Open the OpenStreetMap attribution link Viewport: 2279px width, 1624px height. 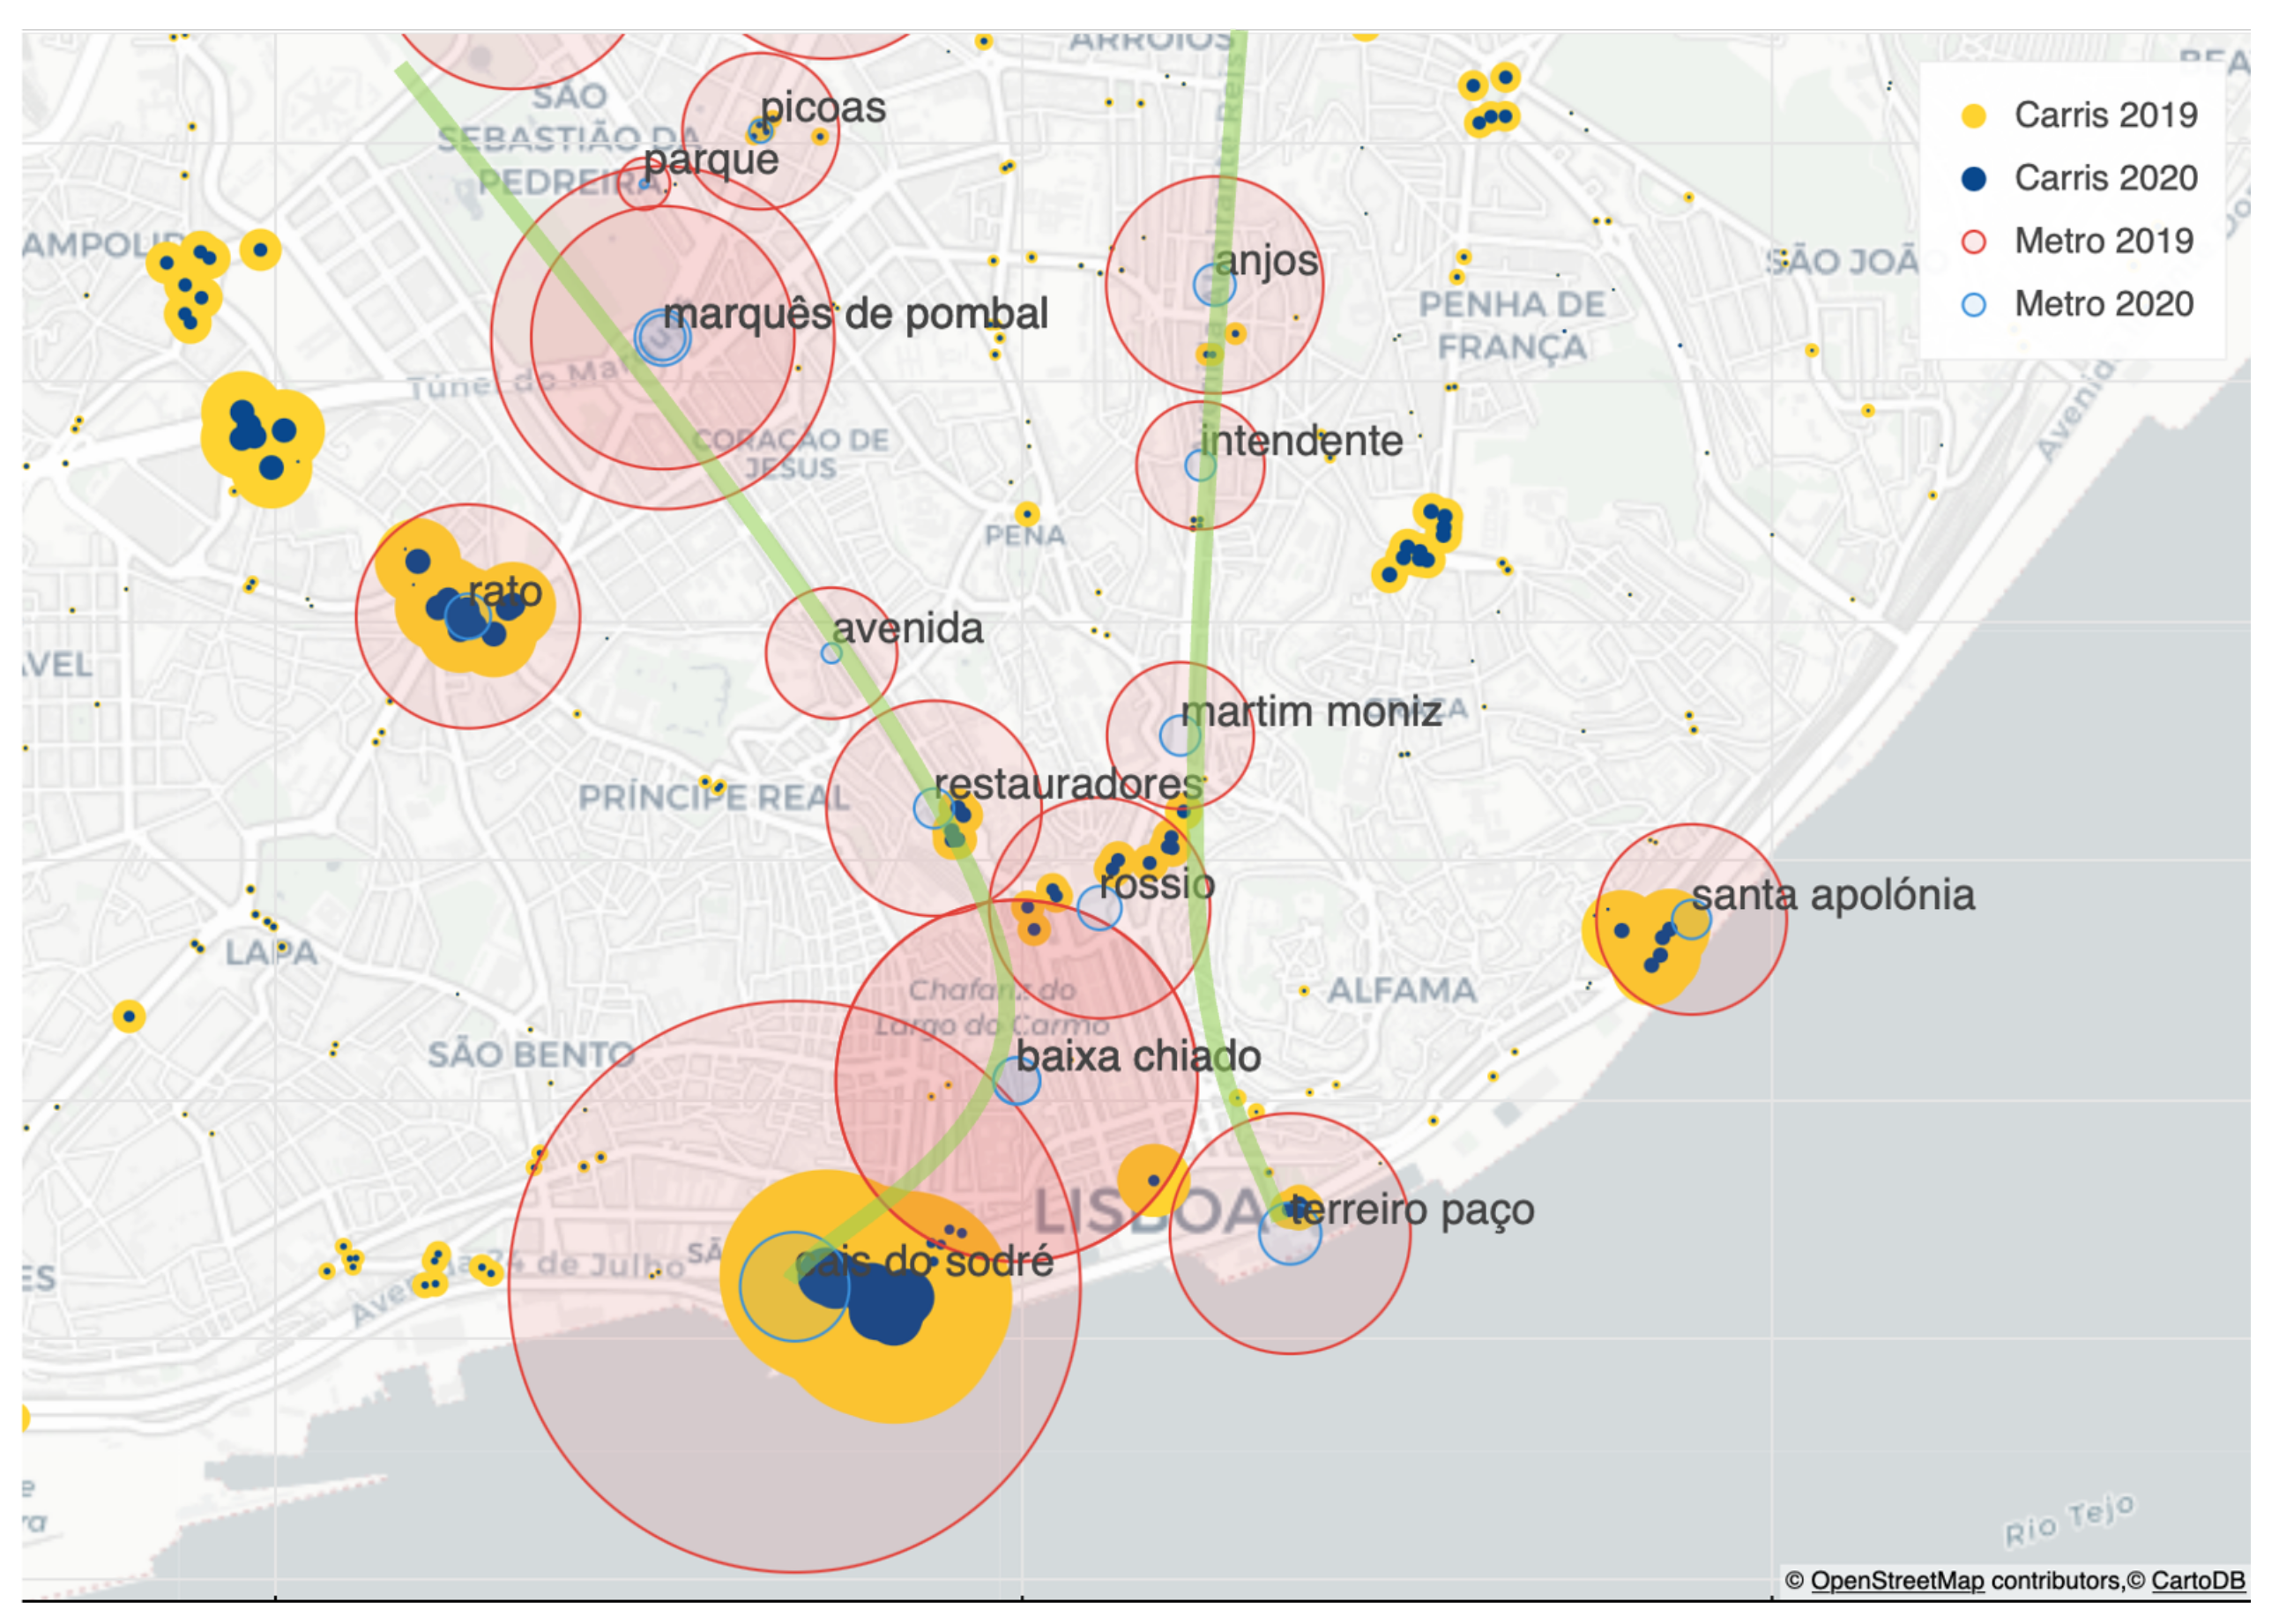coord(1897,1581)
